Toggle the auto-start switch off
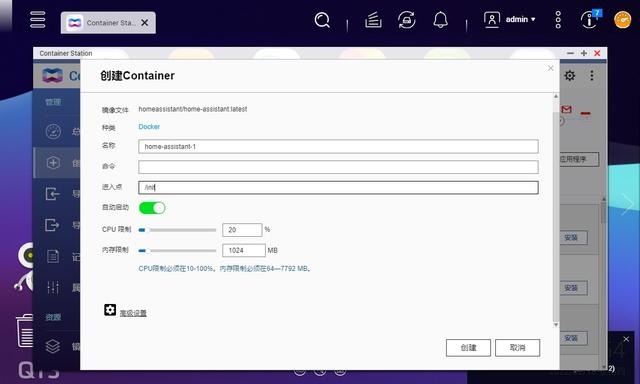Screen dimensions: 640x384 (152, 208)
